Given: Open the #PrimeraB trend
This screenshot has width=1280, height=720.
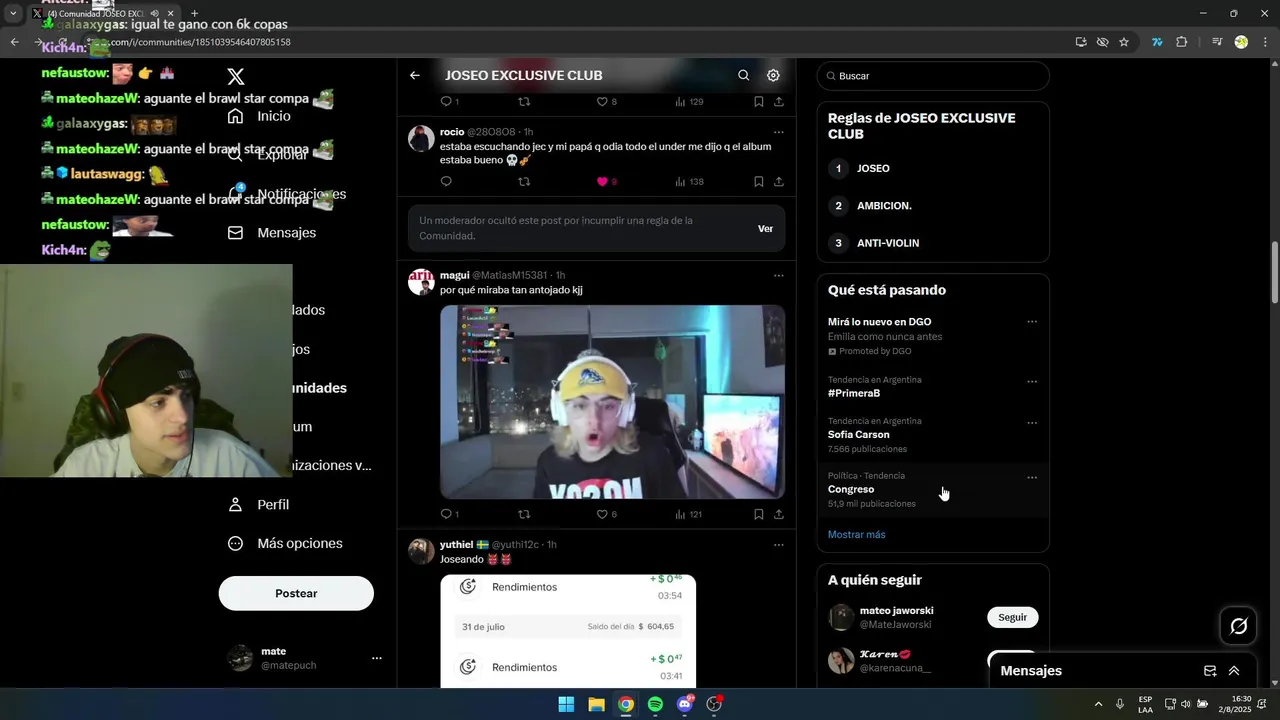Looking at the screenshot, I should click(933, 387).
